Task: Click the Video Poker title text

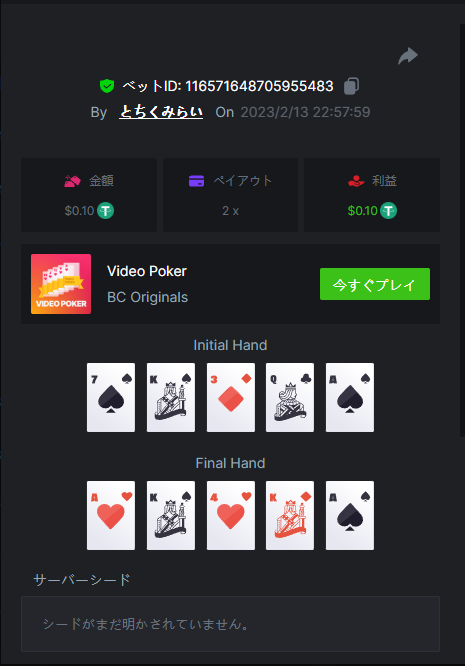Action: pyautogui.click(x=147, y=271)
